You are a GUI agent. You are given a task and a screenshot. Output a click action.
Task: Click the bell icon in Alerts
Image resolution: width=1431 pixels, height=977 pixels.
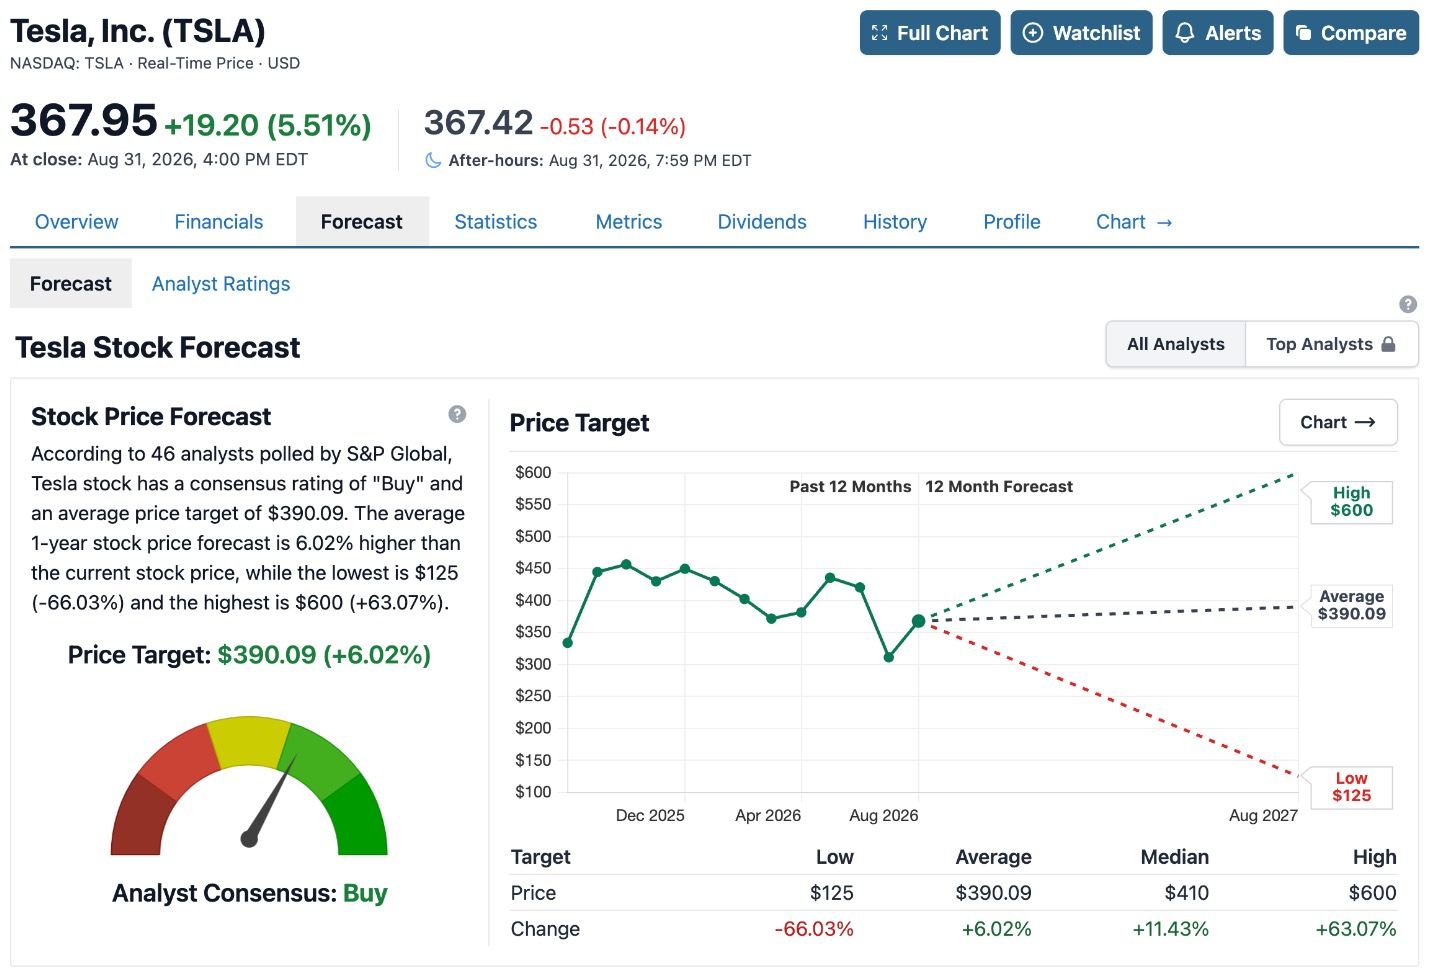pyautogui.click(x=1185, y=33)
